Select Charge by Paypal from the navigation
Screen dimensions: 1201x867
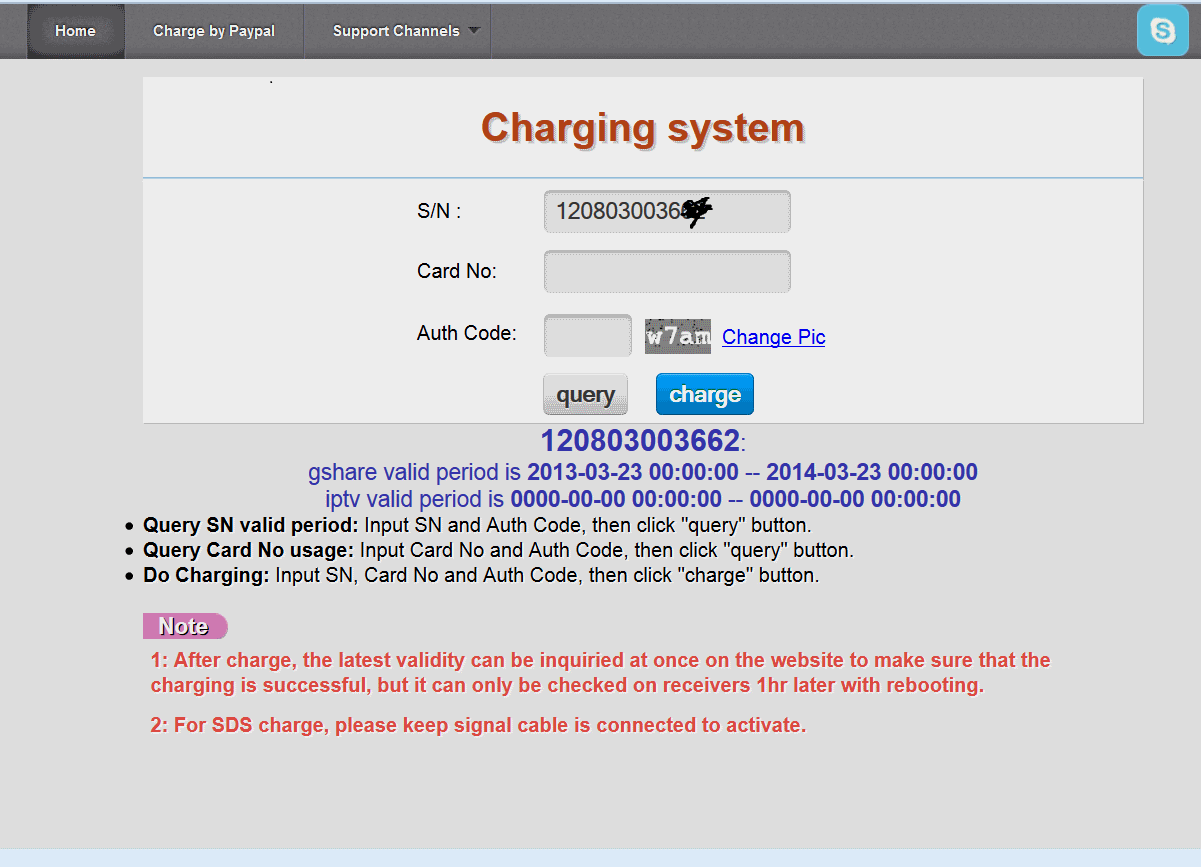pyautogui.click(x=213, y=30)
